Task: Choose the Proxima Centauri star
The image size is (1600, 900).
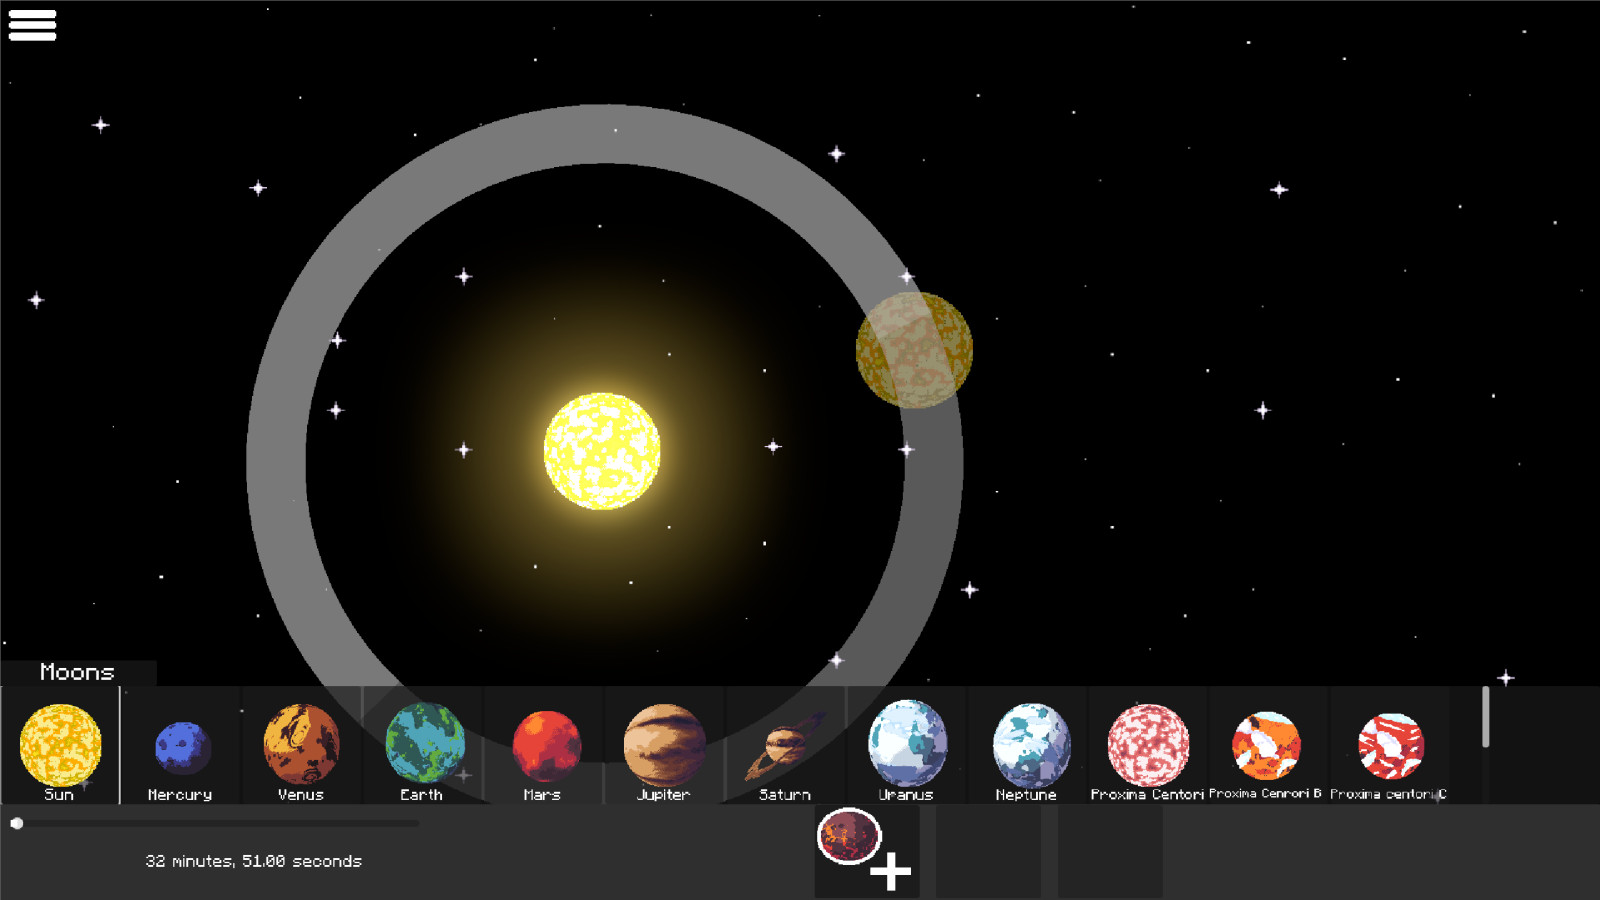Action: click(1148, 745)
